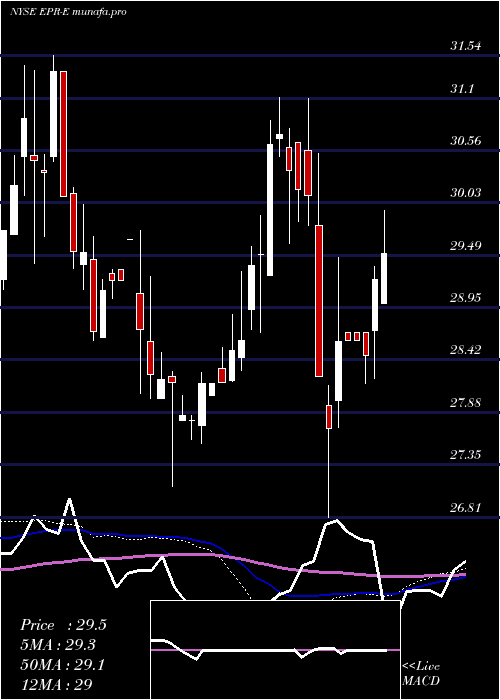Click the 27.35 price axis label

(x=466, y=455)
